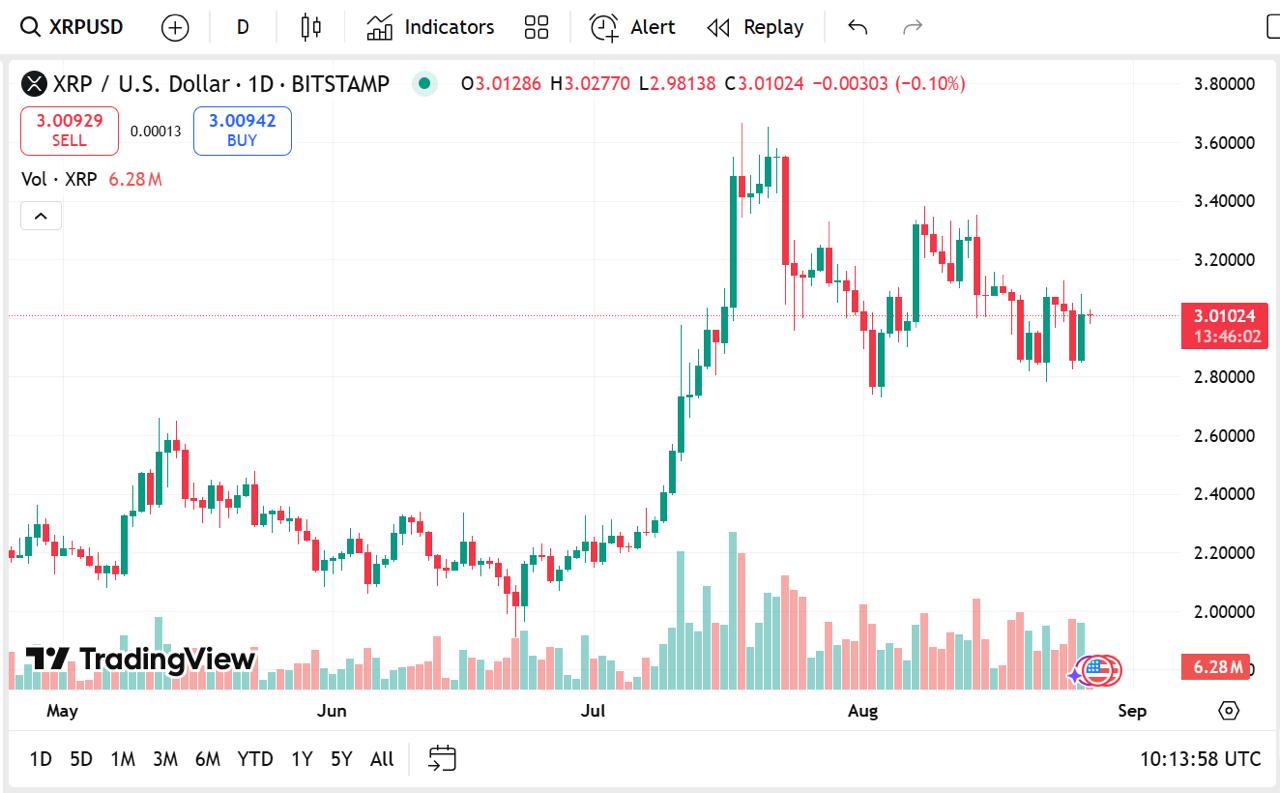Create a new price Alert
The image size is (1280, 793).
pyautogui.click(x=632, y=27)
